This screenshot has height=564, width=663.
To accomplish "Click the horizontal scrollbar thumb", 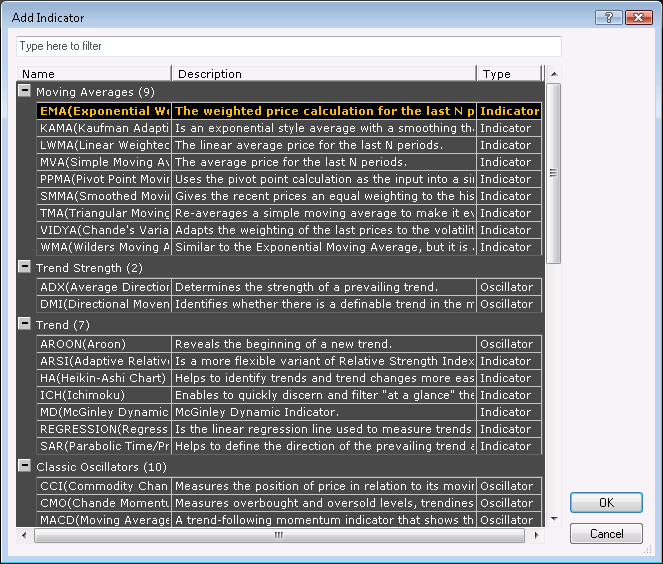I will 279,535.
